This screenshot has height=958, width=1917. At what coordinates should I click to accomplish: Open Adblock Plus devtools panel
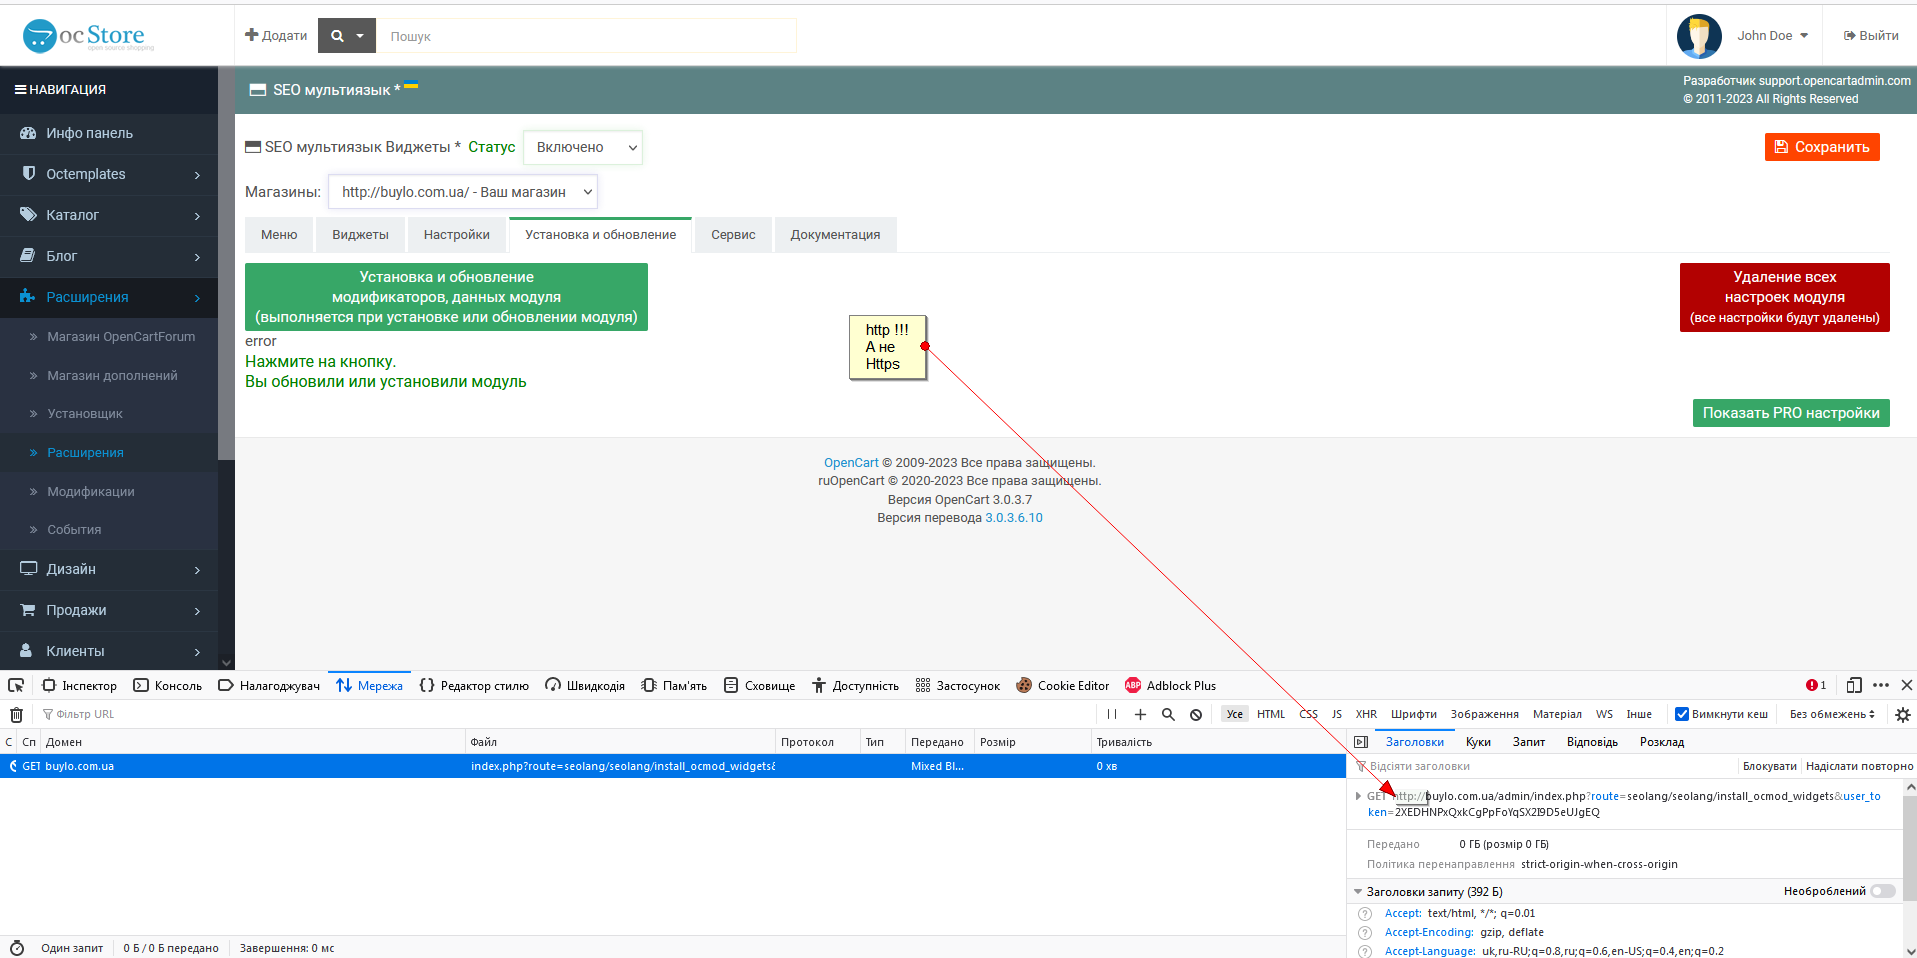(x=1170, y=685)
